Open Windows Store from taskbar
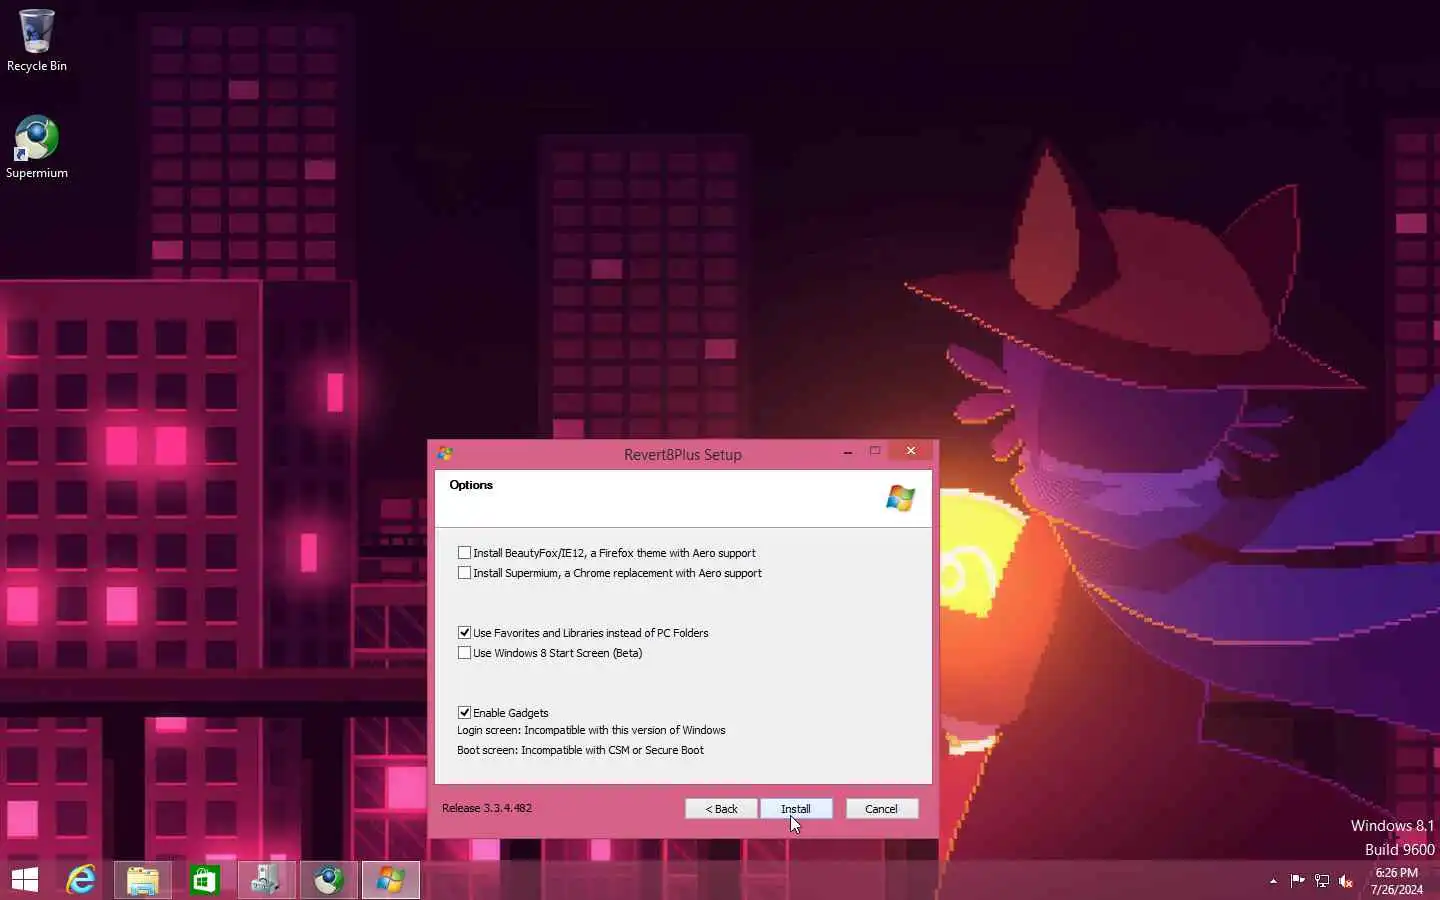 [205, 880]
